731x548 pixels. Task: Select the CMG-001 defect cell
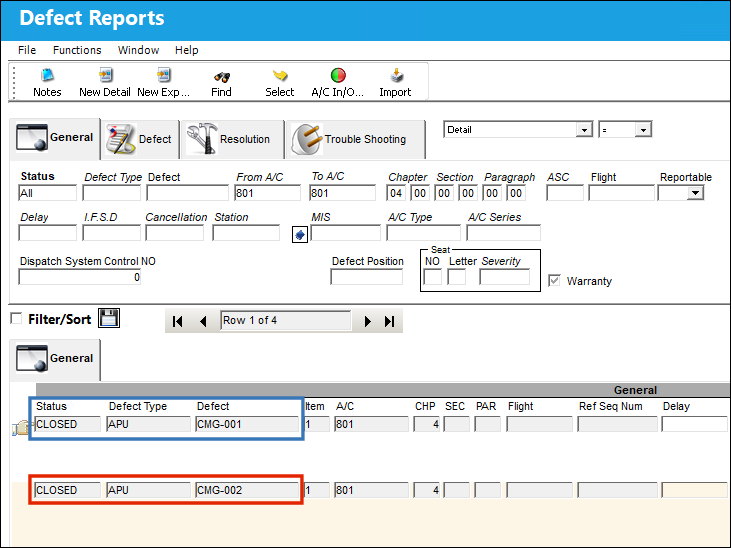tap(247, 424)
